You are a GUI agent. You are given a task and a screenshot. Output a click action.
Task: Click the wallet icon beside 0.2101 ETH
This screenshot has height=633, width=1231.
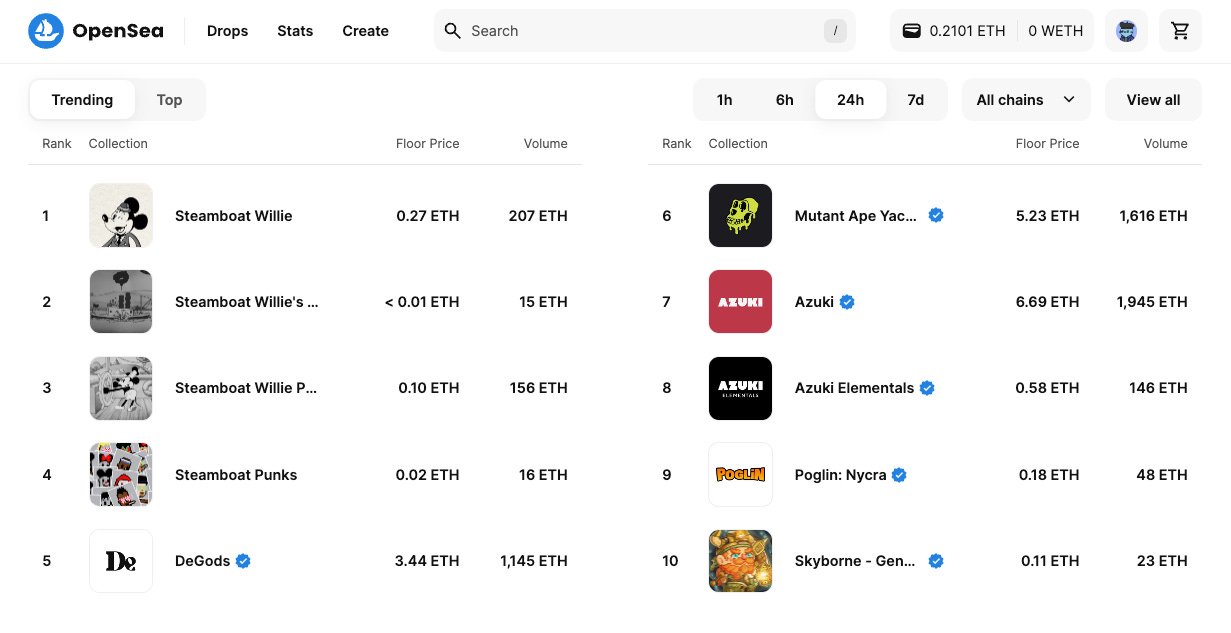[x=911, y=31]
